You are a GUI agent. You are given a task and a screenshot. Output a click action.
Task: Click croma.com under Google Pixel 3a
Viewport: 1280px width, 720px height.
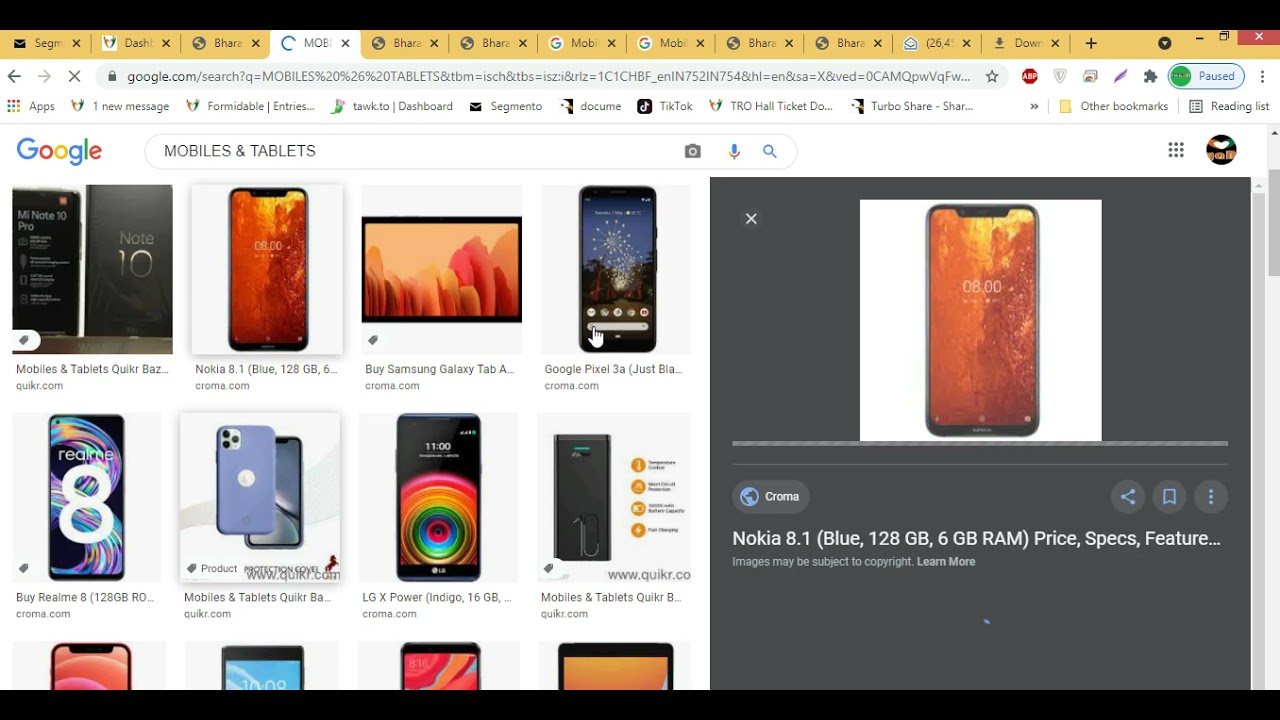(x=572, y=386)
